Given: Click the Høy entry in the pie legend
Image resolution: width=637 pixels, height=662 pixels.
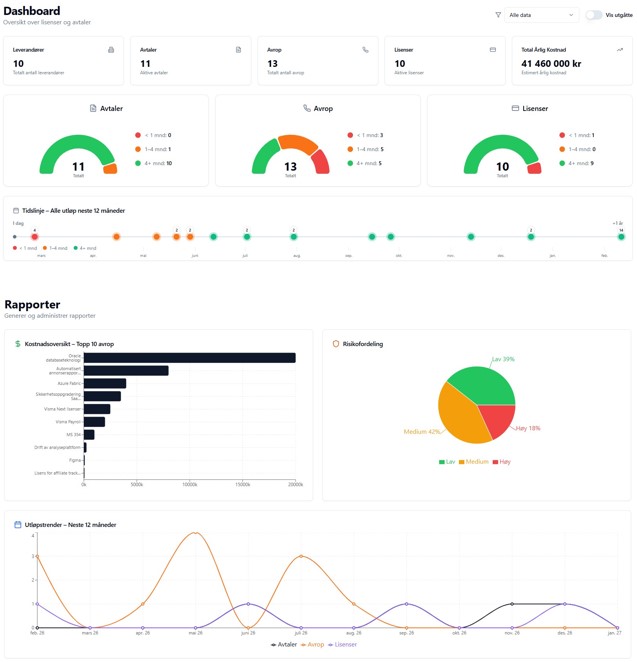Looking at the screenshot, I should (x=503, y=462).
